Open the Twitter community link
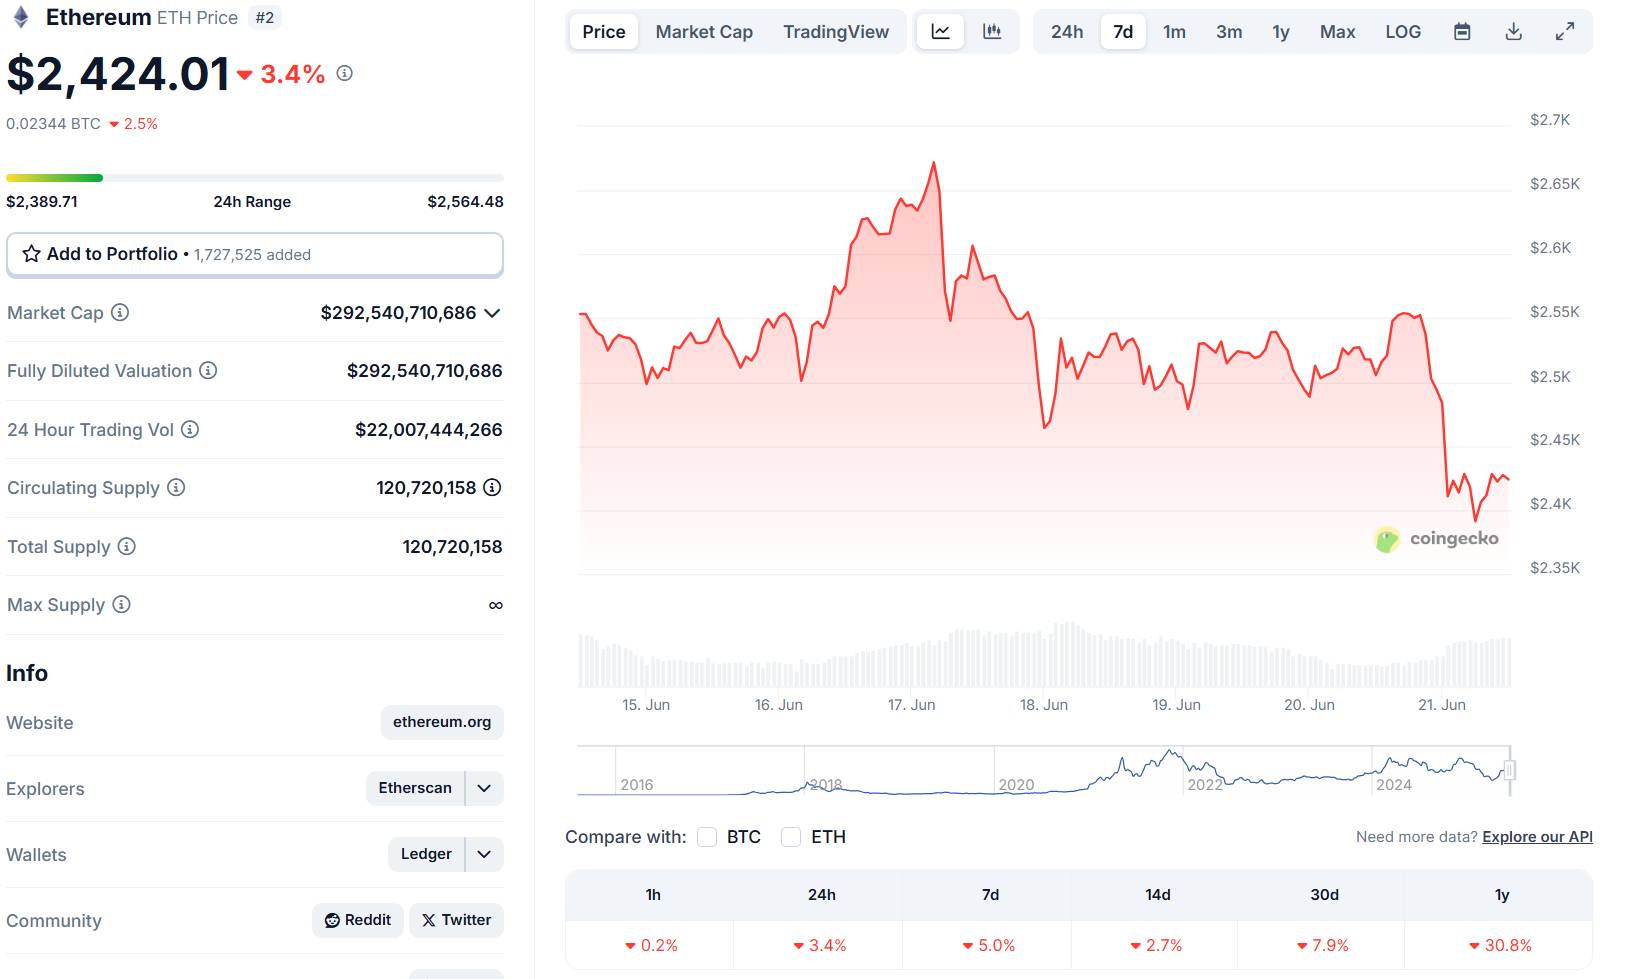The width and height of the screenshot is (1627, 979). coord(456,920)
